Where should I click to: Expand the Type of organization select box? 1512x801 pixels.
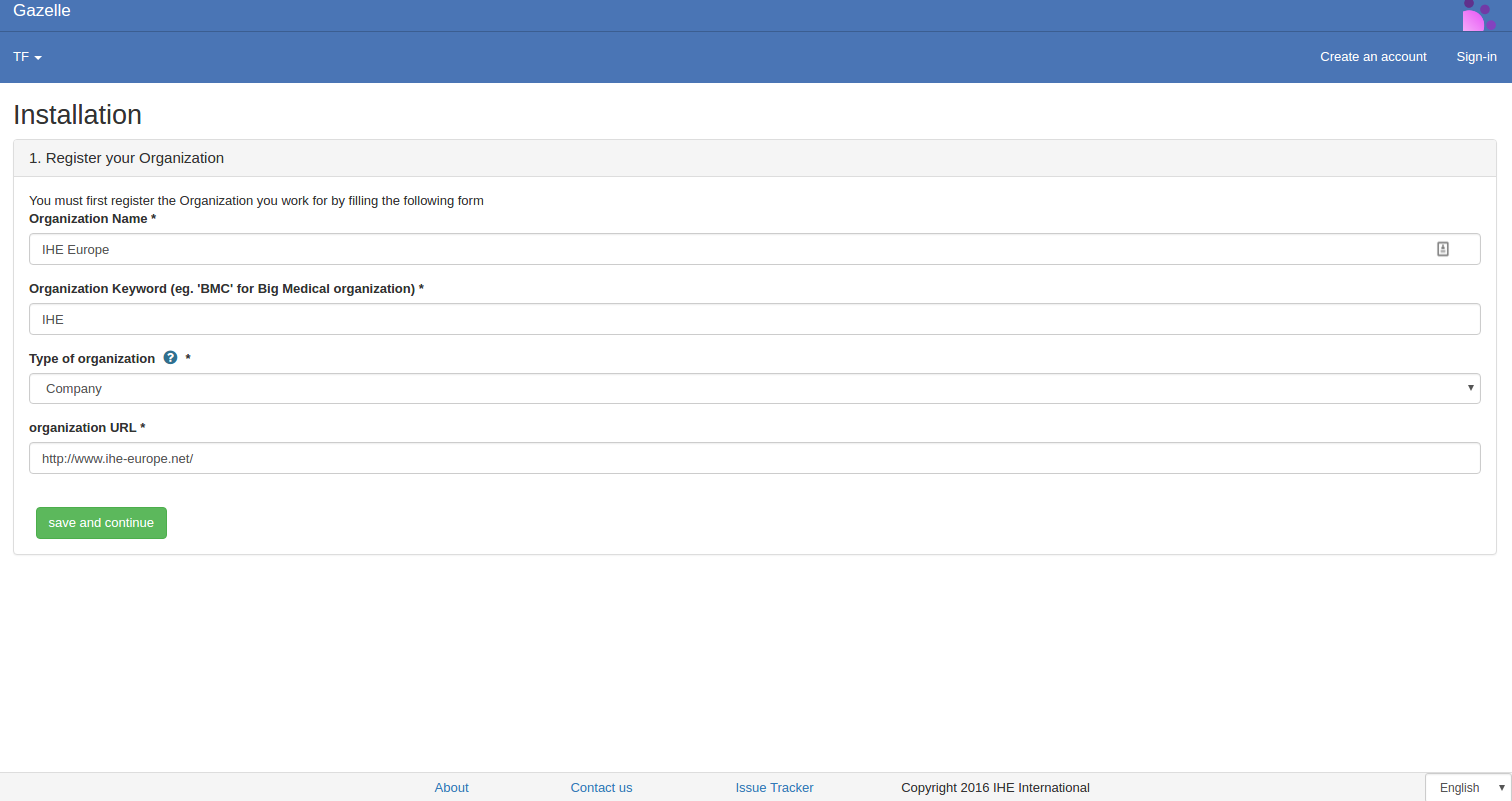tap(754, 388)
